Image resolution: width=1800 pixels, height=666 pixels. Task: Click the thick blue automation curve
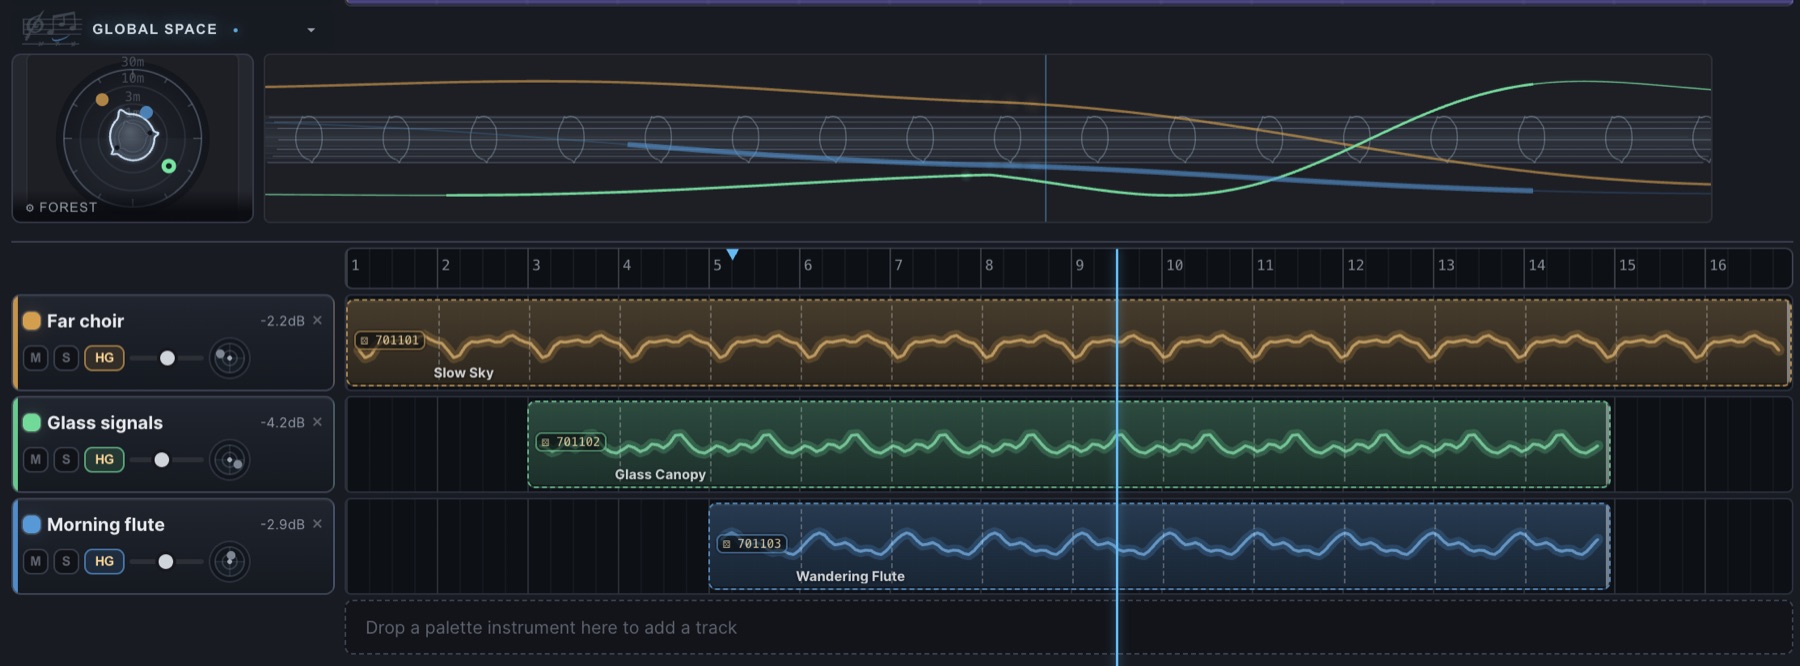[1080, 168]
